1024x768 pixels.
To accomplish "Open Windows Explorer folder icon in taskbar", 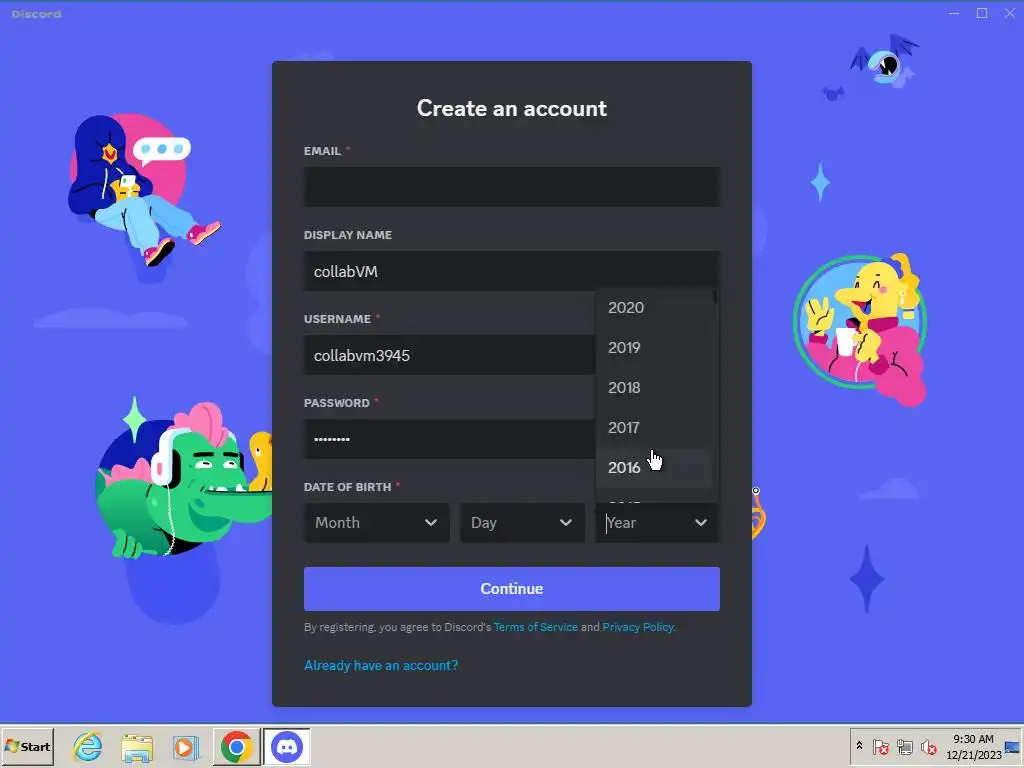I will (x=137, y=747).
